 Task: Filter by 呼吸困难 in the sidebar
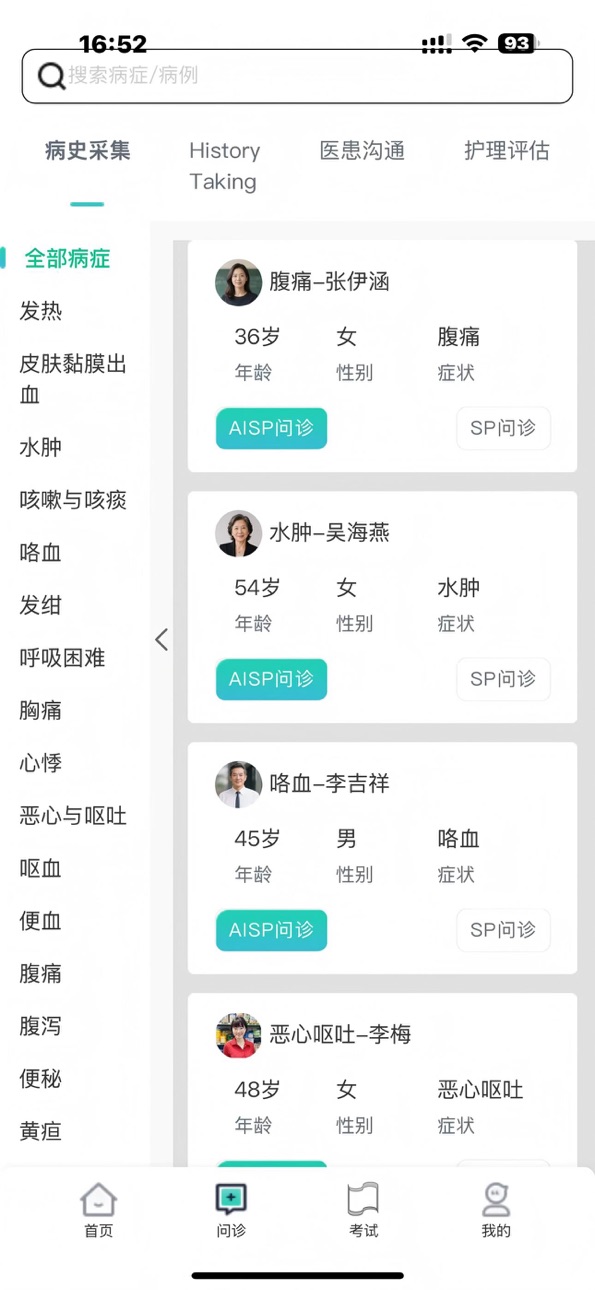tap(62, 658)
